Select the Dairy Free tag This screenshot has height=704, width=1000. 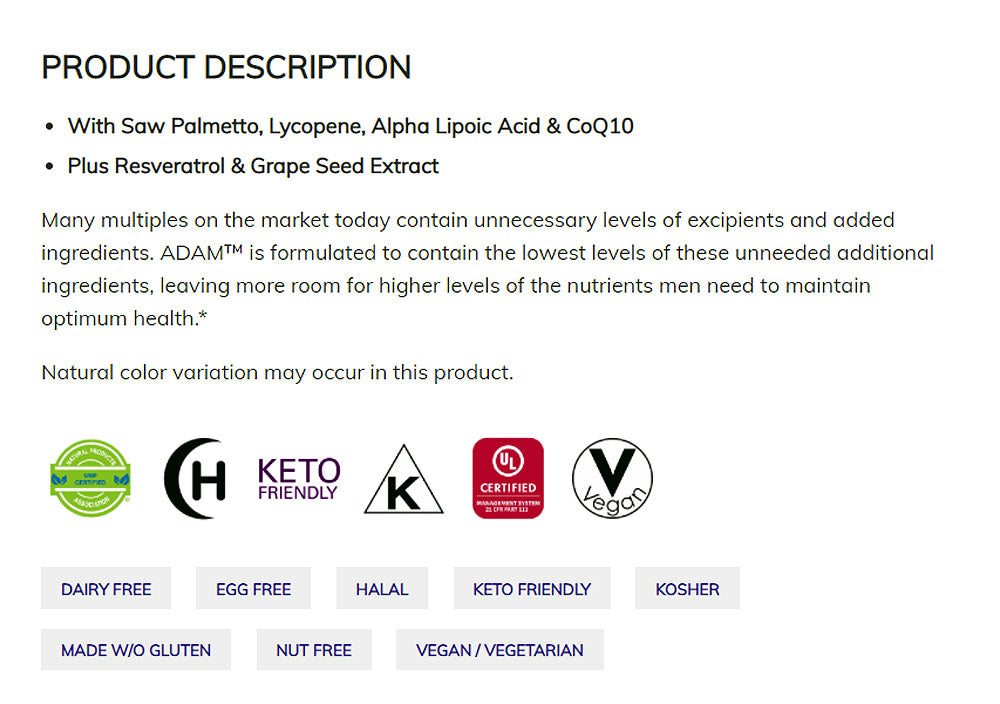106,589
